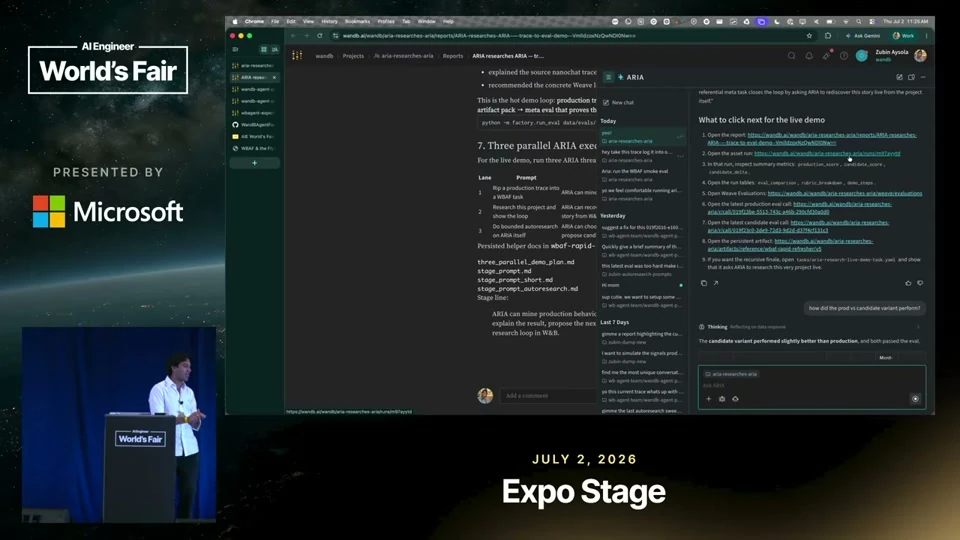Open the Apple menu

pyautogui.click(x=235, y=21)
